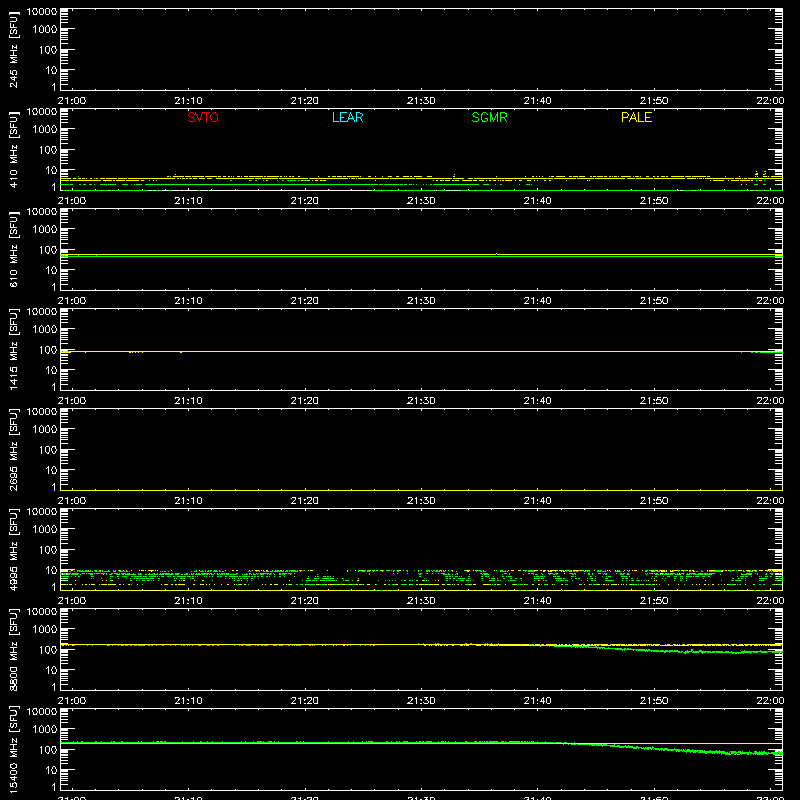Select the 610 MHz [SFU] axis title
800x800 pixels.
click(14, 249)
